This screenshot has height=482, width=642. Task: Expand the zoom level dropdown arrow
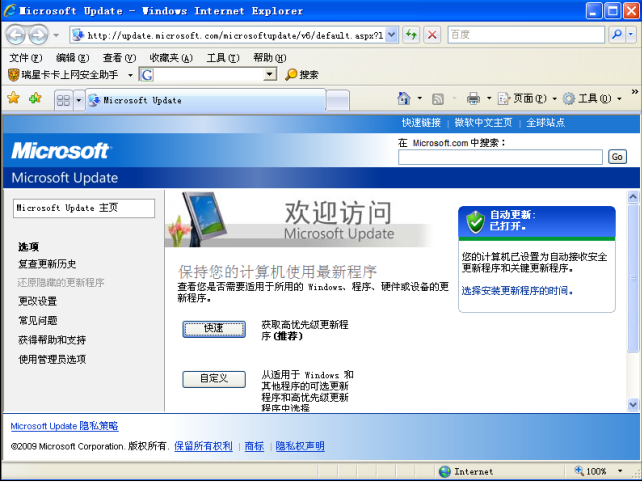[x=620, y=471]
